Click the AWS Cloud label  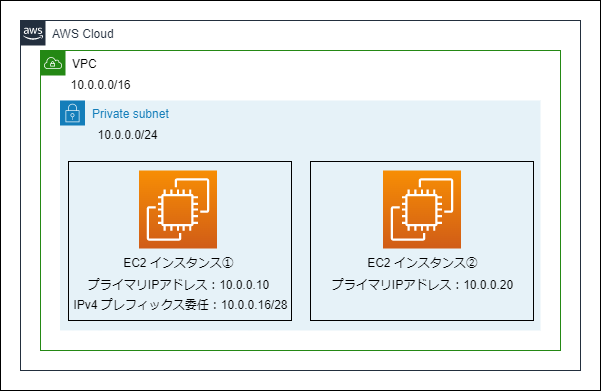point(83,34)
